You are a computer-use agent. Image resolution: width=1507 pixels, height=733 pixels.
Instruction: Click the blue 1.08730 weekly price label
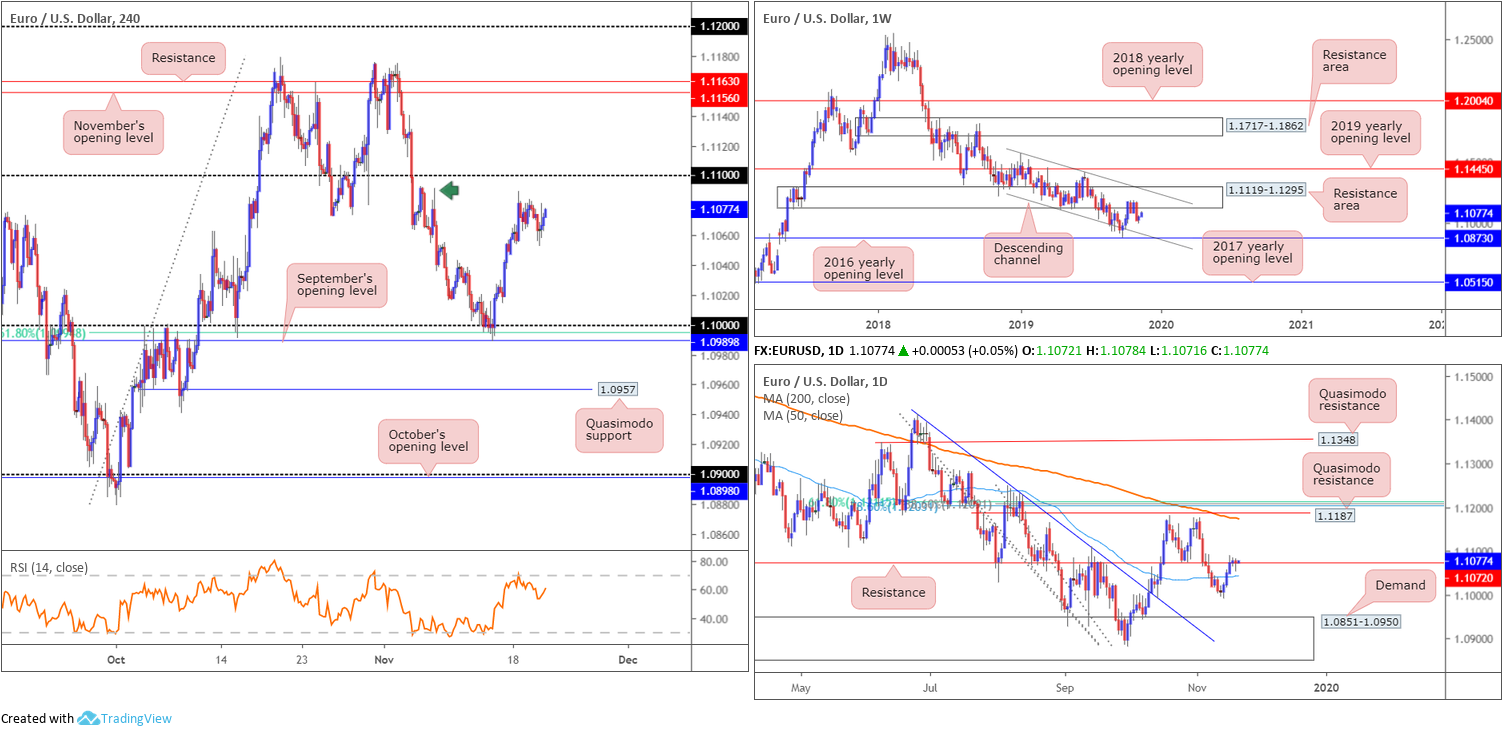tap(1473, 238)
